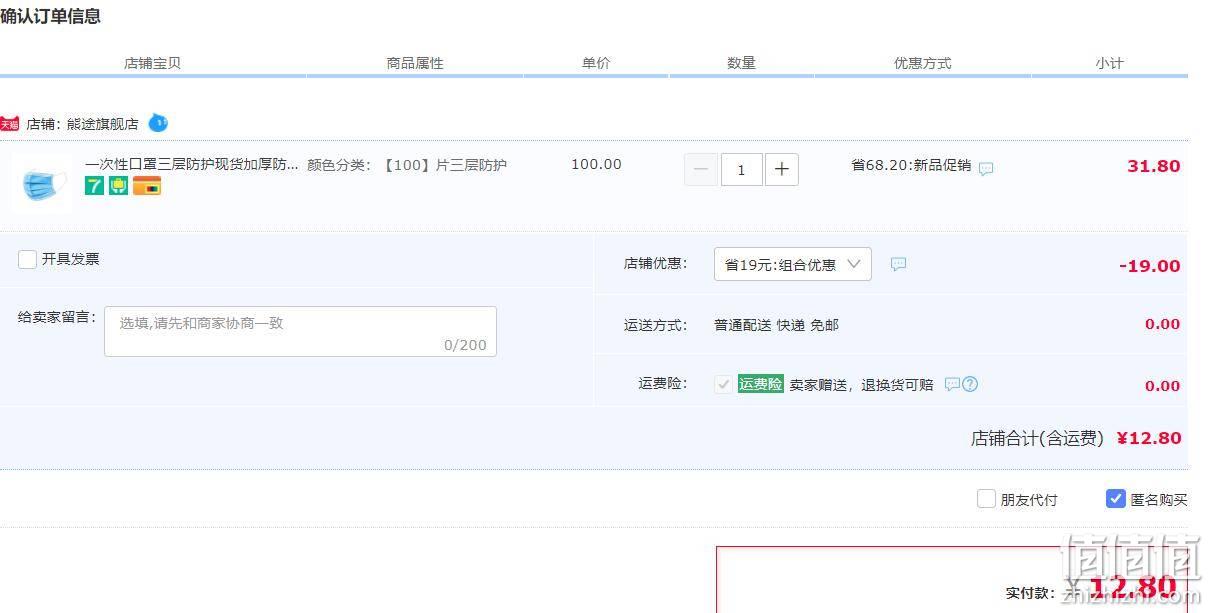Image resolution: width=1210 pixels, height=613 pixels.
Task: Toggle the 运费险 shipping insurance checkbox
Action: (723, 384)
